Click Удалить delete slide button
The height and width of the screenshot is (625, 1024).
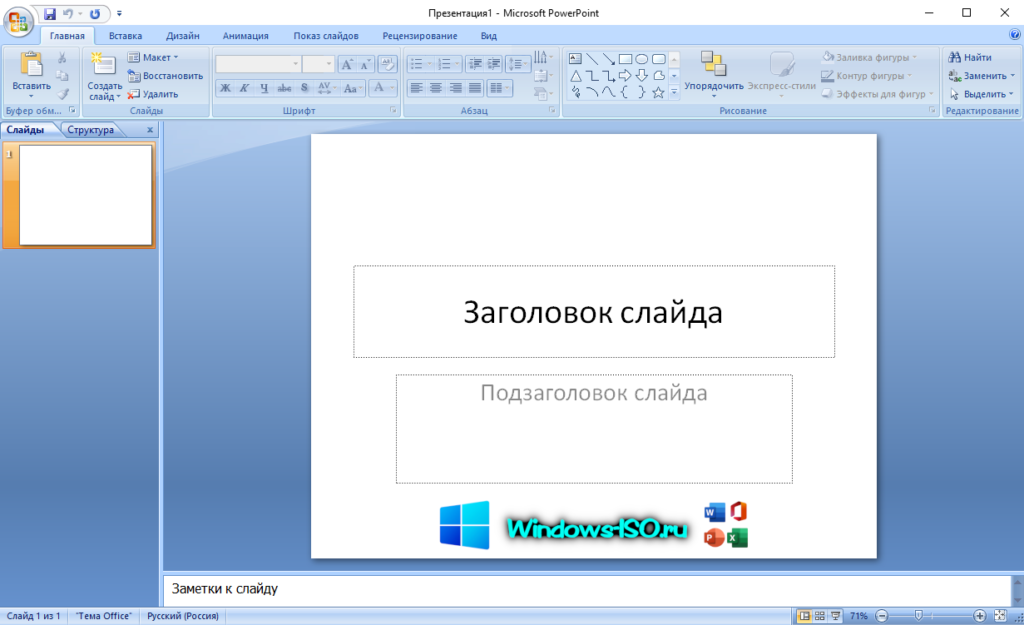click(x=153, y=94)
